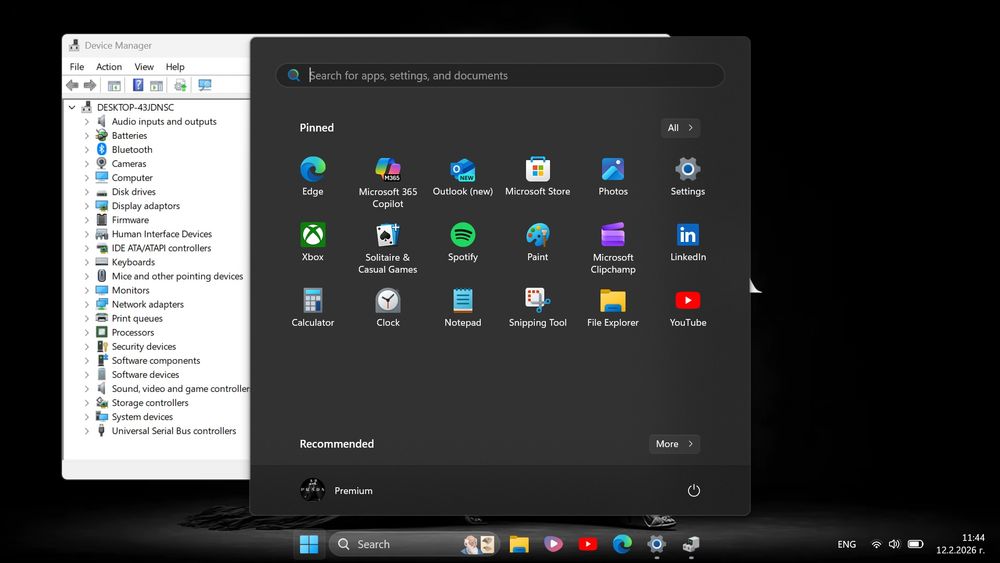
Task: Open the Wi-Fi network status icon
Action: (x=876, y=544)
